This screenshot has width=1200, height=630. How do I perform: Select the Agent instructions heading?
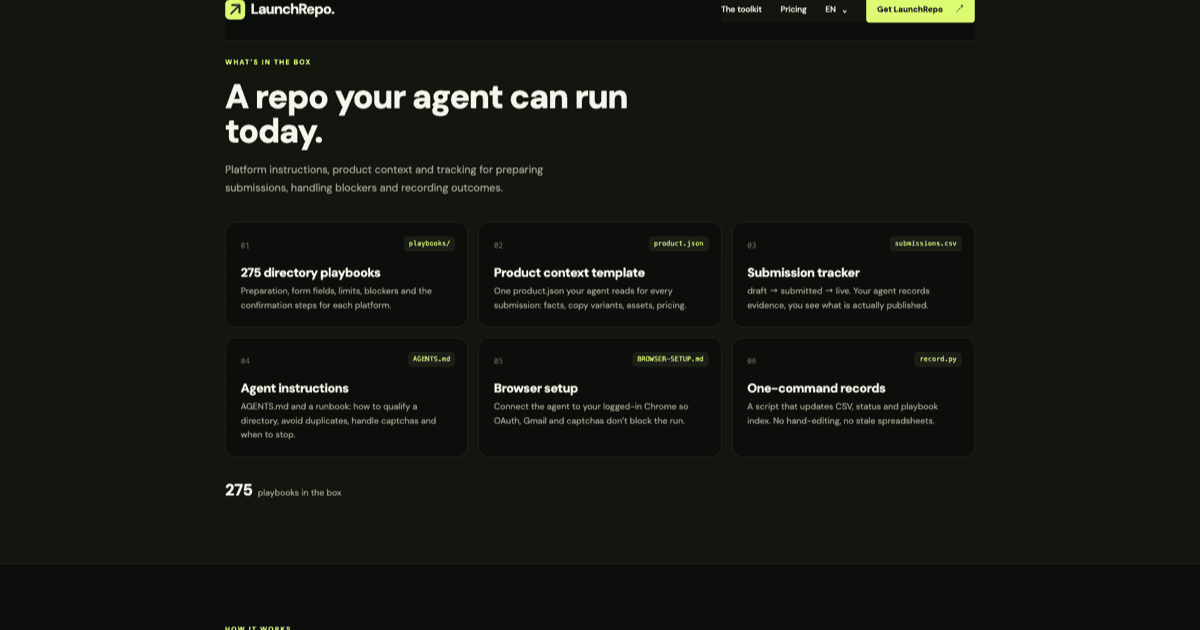pyautogui.click(x=294, y=388)
